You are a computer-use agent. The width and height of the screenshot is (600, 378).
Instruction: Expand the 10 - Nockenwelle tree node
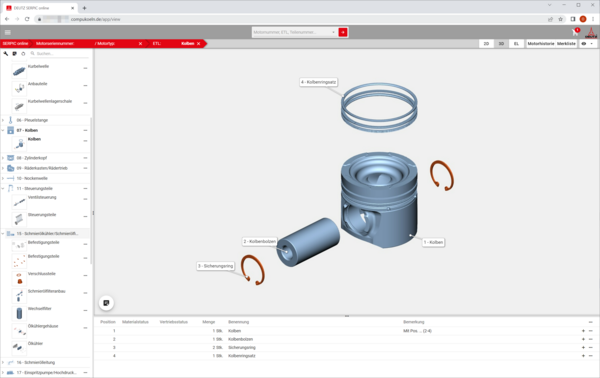[3, 178]
